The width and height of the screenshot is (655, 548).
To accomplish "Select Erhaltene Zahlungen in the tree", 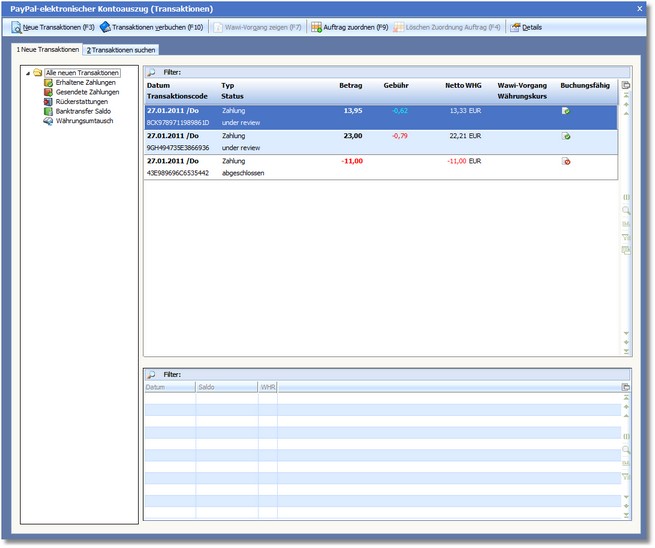I will click(x=85, y=82).
